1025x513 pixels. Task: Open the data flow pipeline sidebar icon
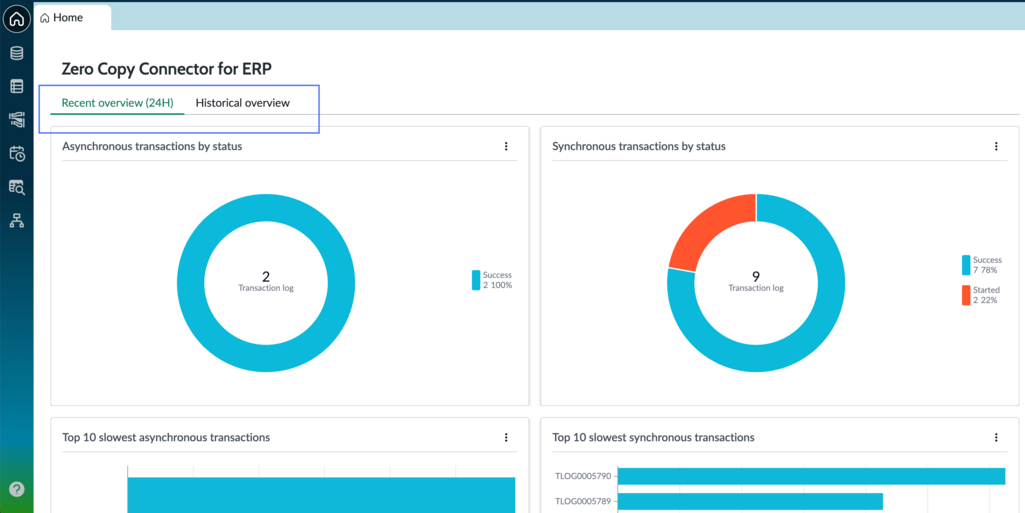coord(16,120)
